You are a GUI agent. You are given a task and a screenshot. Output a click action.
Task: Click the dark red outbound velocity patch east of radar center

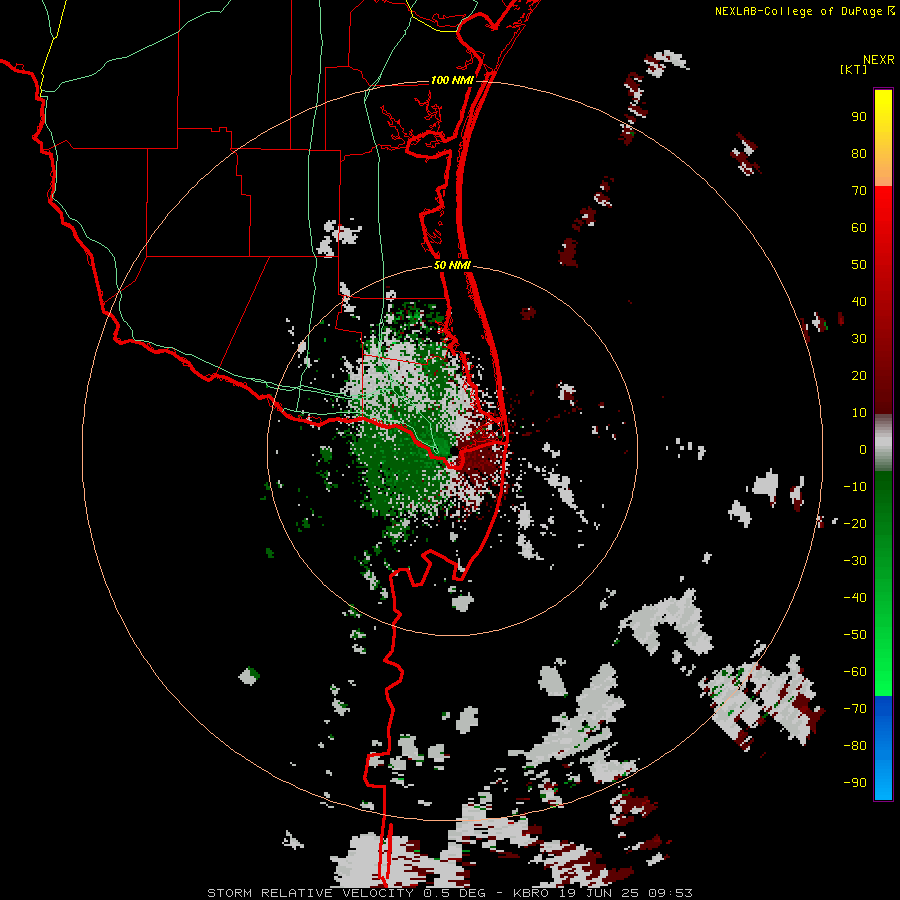coord(479,459)
